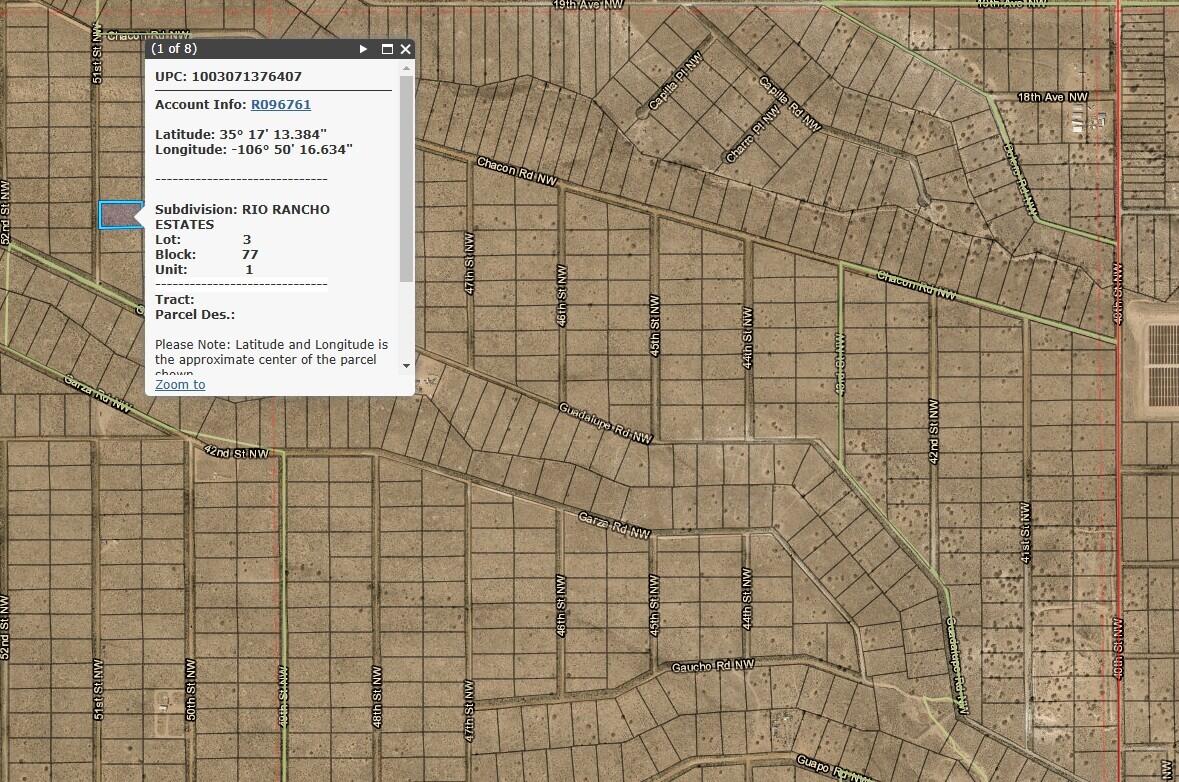Click the Zoom to link
1179x782 pixels.
click(x=180, y=384)
